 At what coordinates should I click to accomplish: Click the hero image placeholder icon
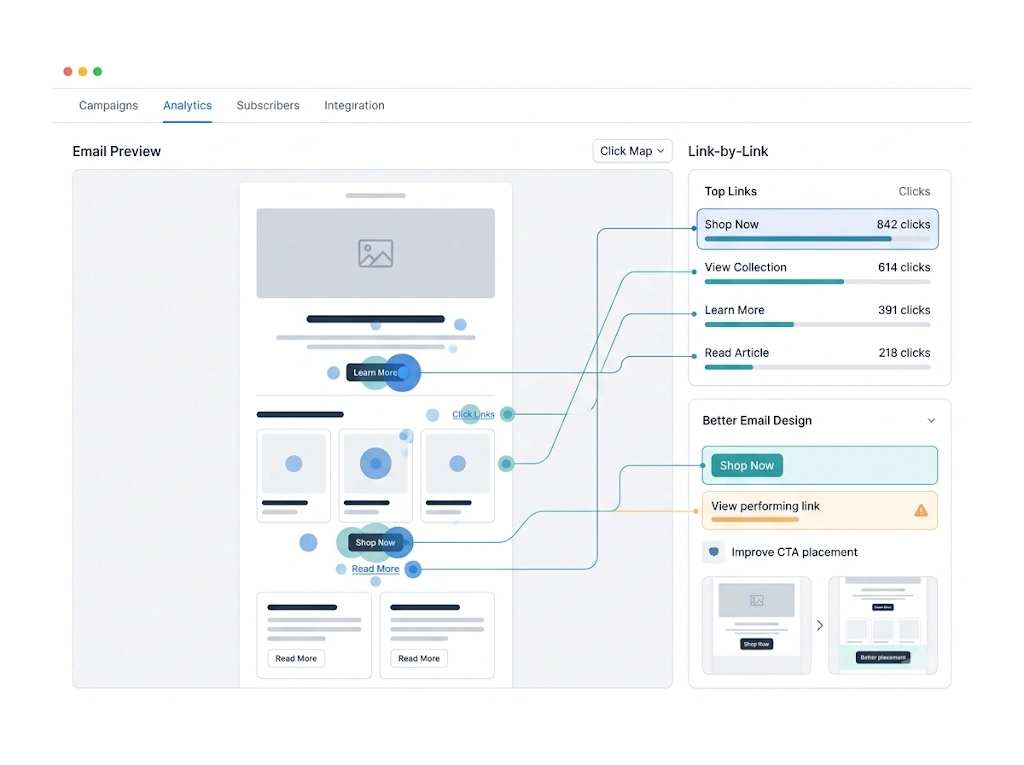tap(376, 253)
